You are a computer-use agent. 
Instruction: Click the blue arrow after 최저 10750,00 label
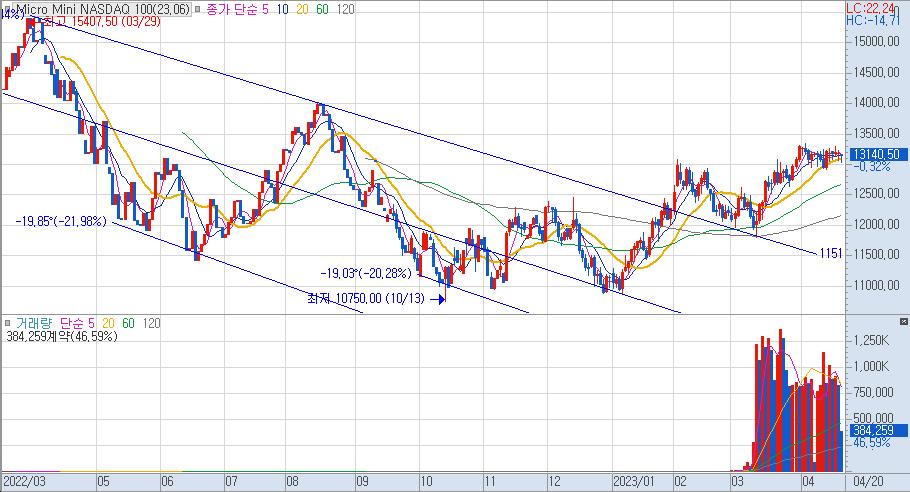pos(439,299)
